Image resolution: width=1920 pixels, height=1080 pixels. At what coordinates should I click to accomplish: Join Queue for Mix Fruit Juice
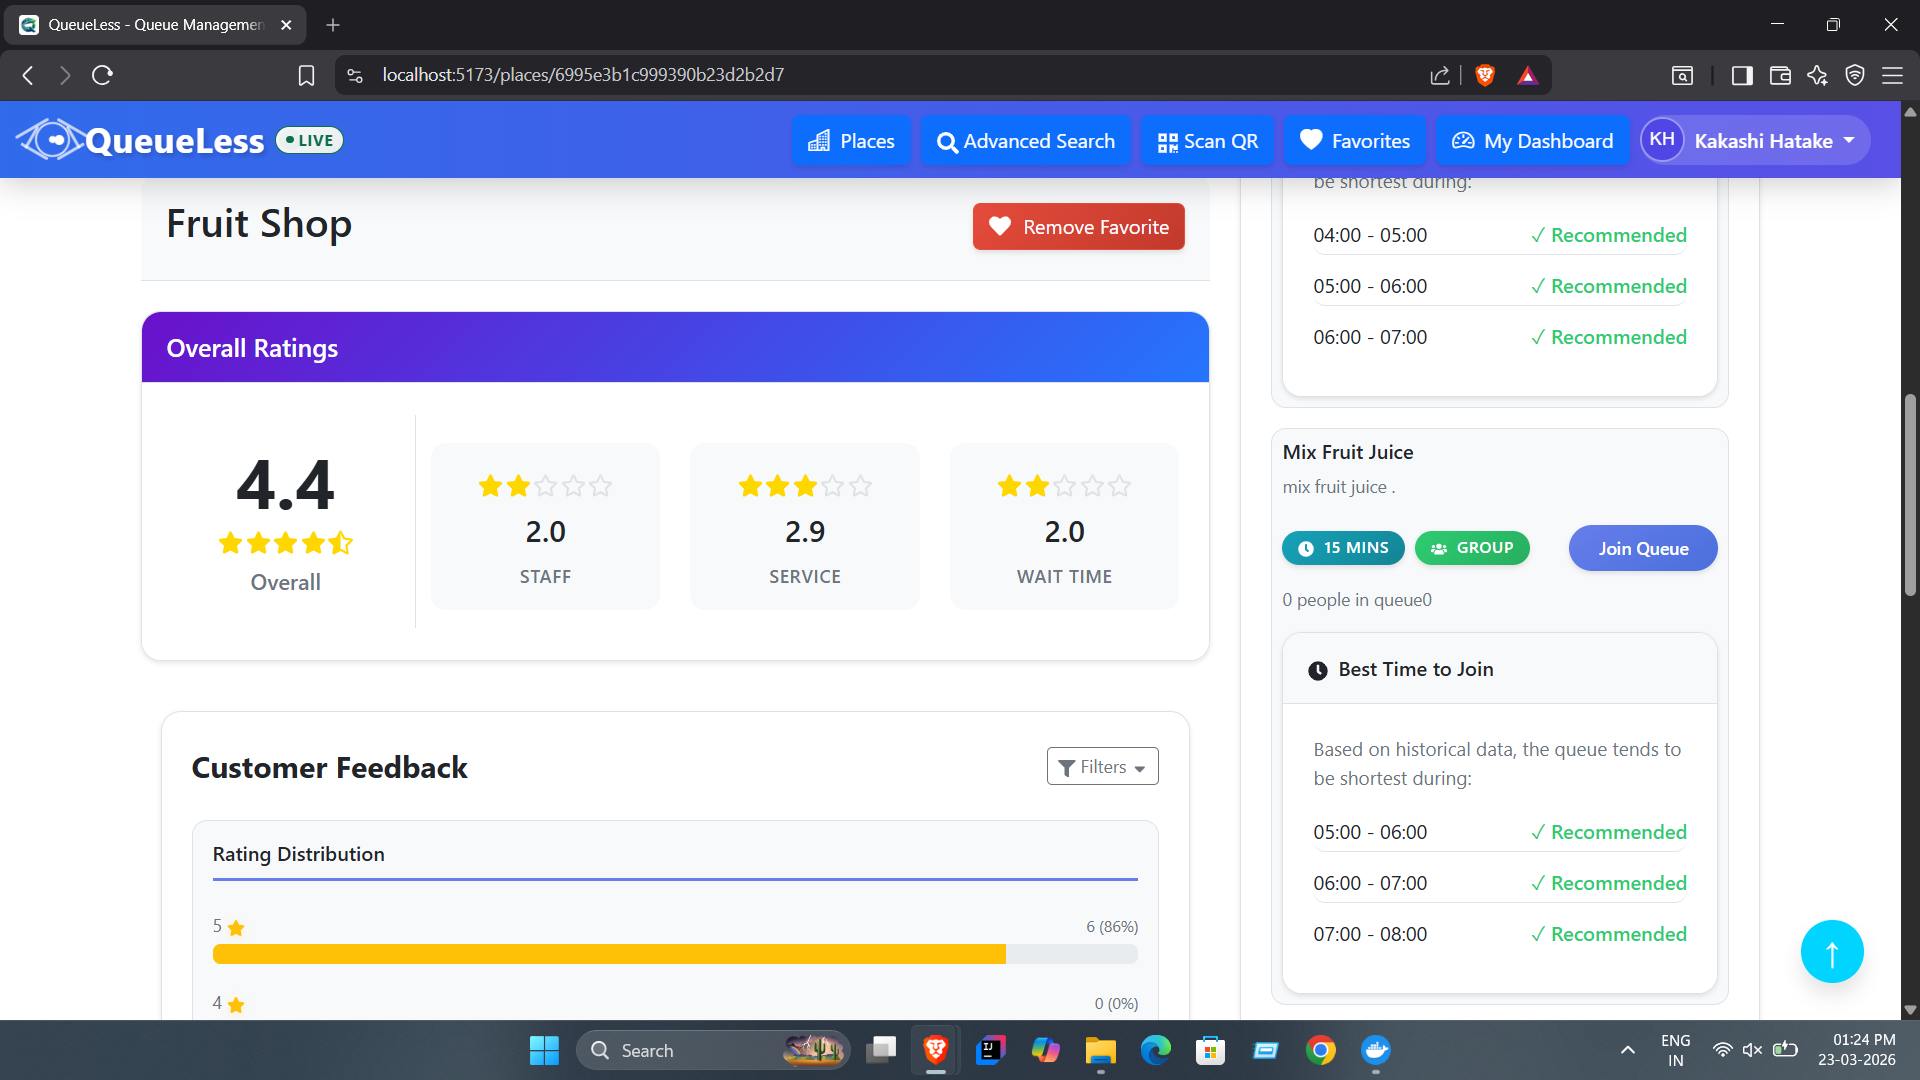[1642, 548]
